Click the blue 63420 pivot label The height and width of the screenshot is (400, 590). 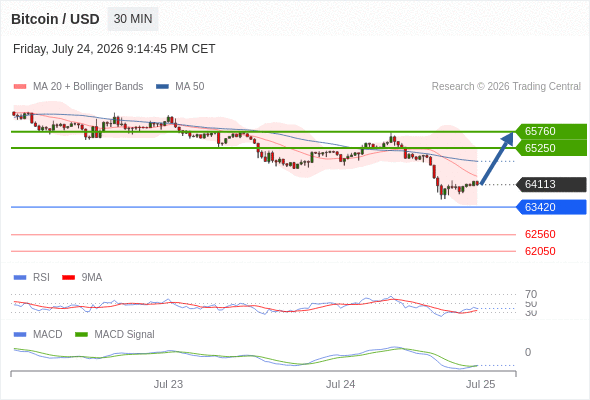[551, 207]
